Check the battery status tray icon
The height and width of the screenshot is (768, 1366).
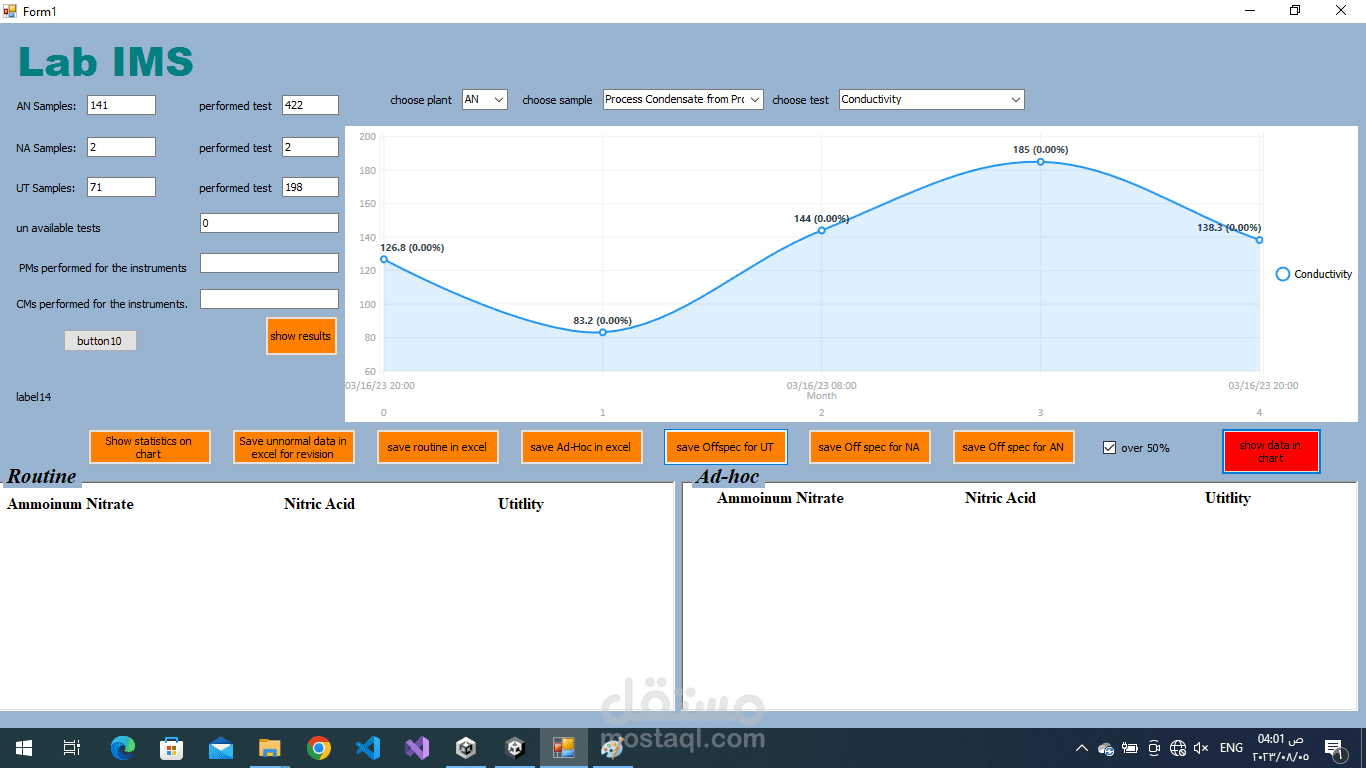click(x=1130, y=748)
